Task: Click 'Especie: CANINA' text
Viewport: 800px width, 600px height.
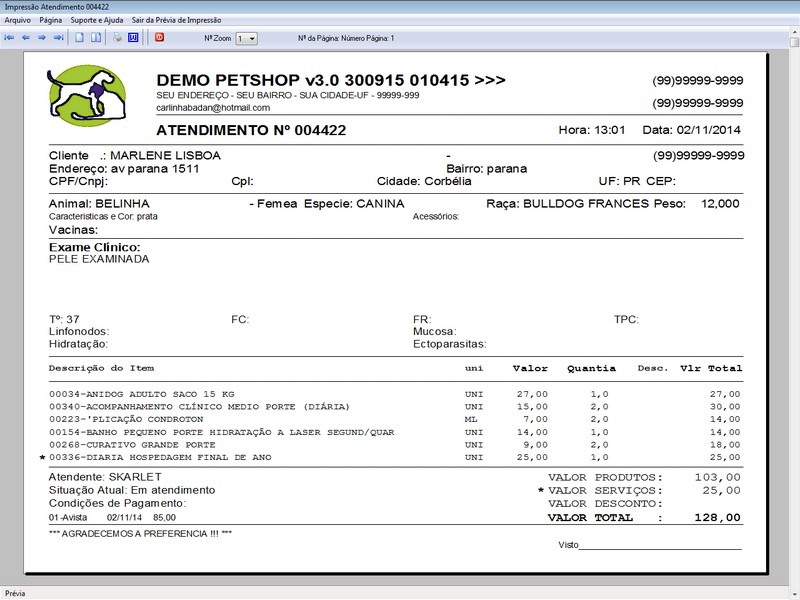Action: (x=354, y=204)
